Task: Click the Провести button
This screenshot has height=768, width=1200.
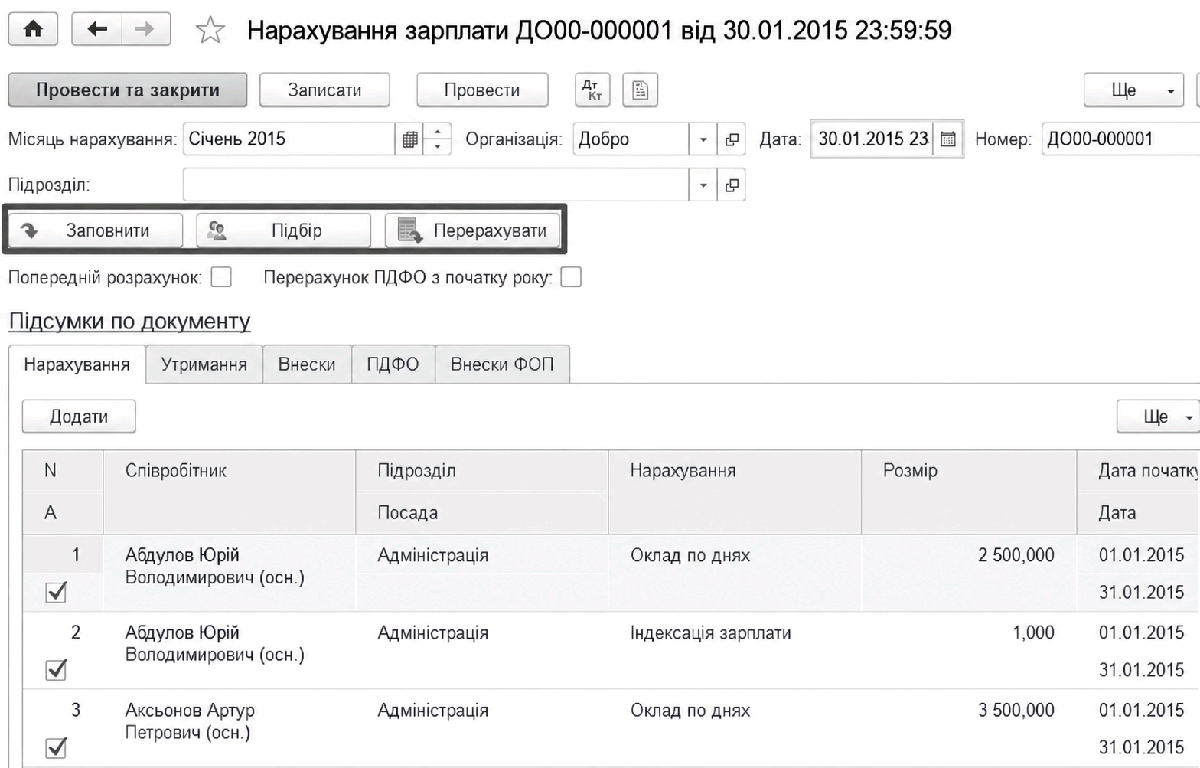Action: 482,90
